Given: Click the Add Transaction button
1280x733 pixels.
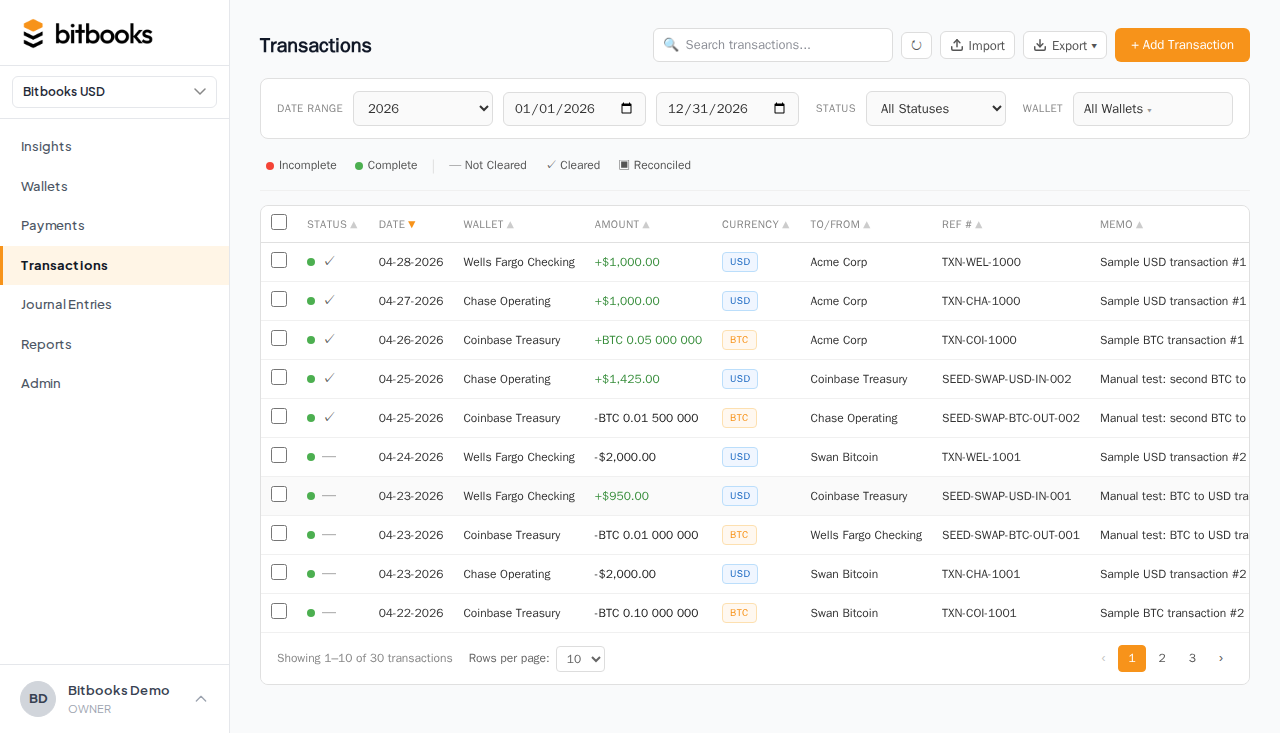Looking at the screenshot, I should click(1182, 45).
